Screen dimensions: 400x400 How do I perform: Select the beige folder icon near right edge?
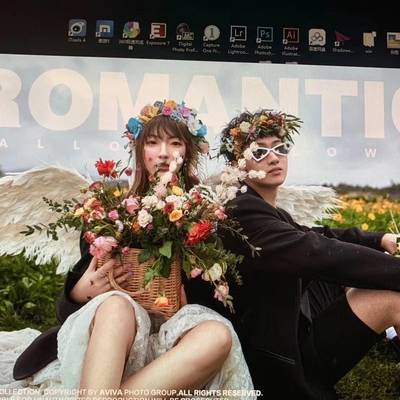tap(369, 39)
